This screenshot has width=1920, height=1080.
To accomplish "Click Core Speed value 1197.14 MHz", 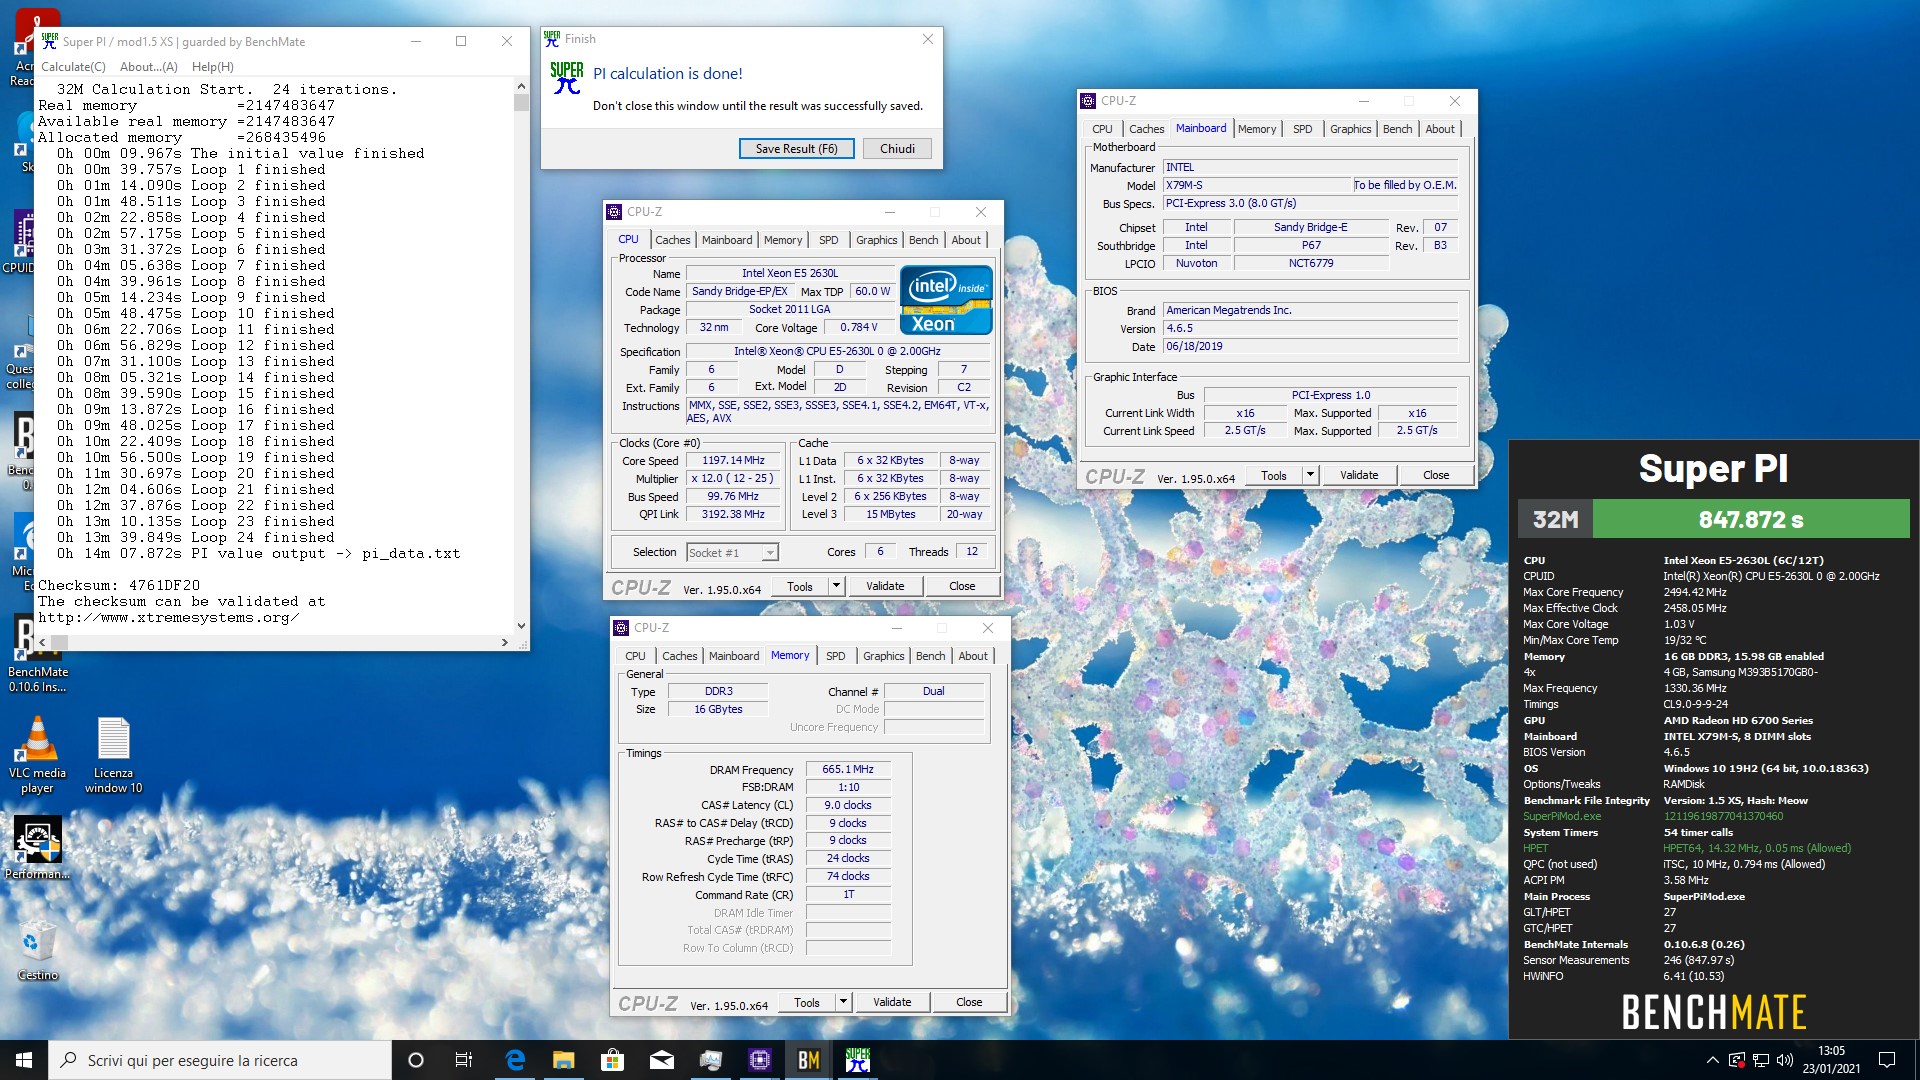I will click(x=733, y=460).
